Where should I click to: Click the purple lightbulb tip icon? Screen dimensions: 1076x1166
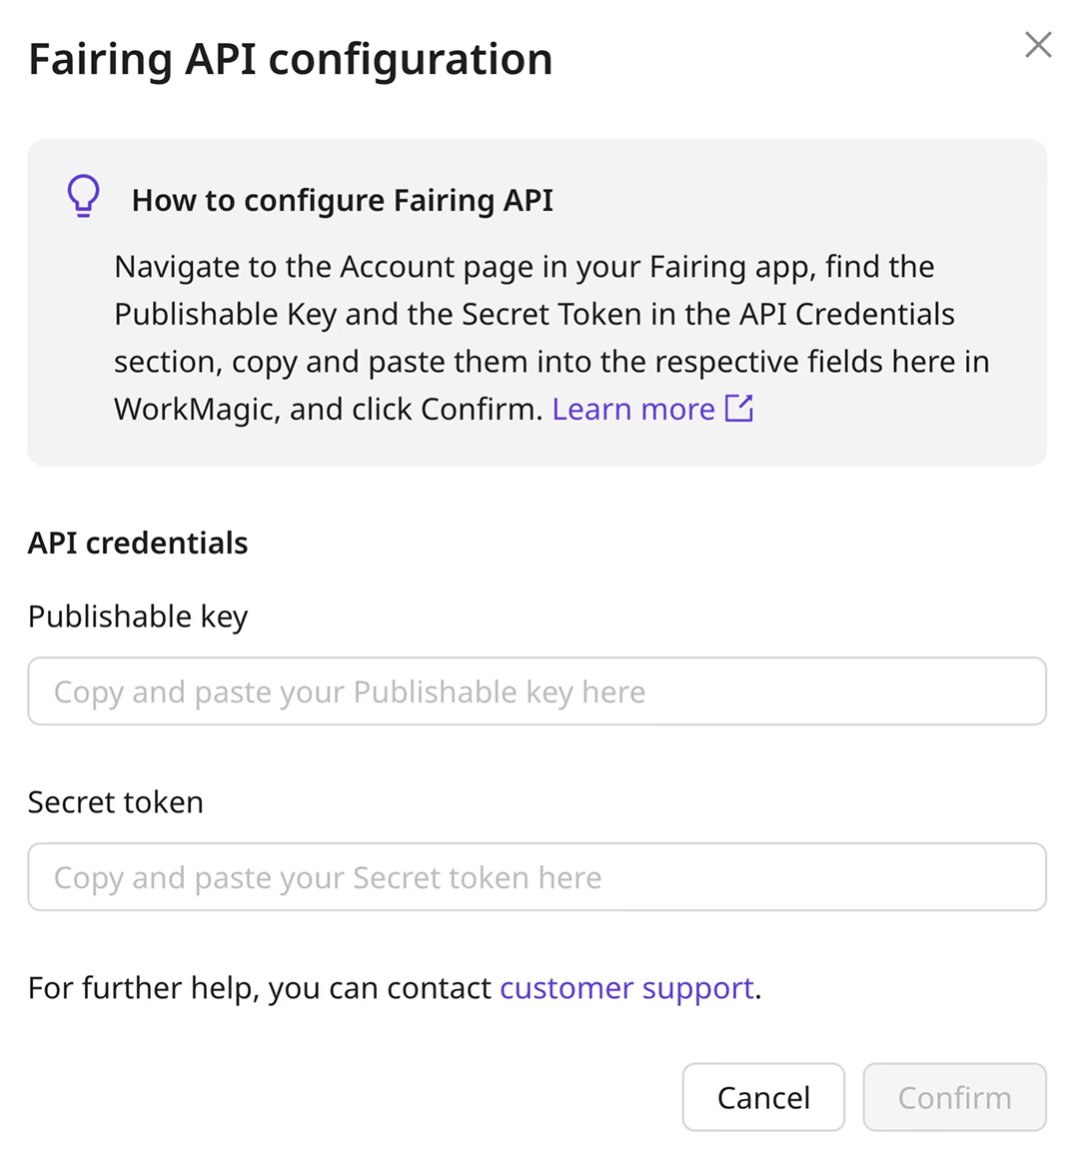coord(84,196)
